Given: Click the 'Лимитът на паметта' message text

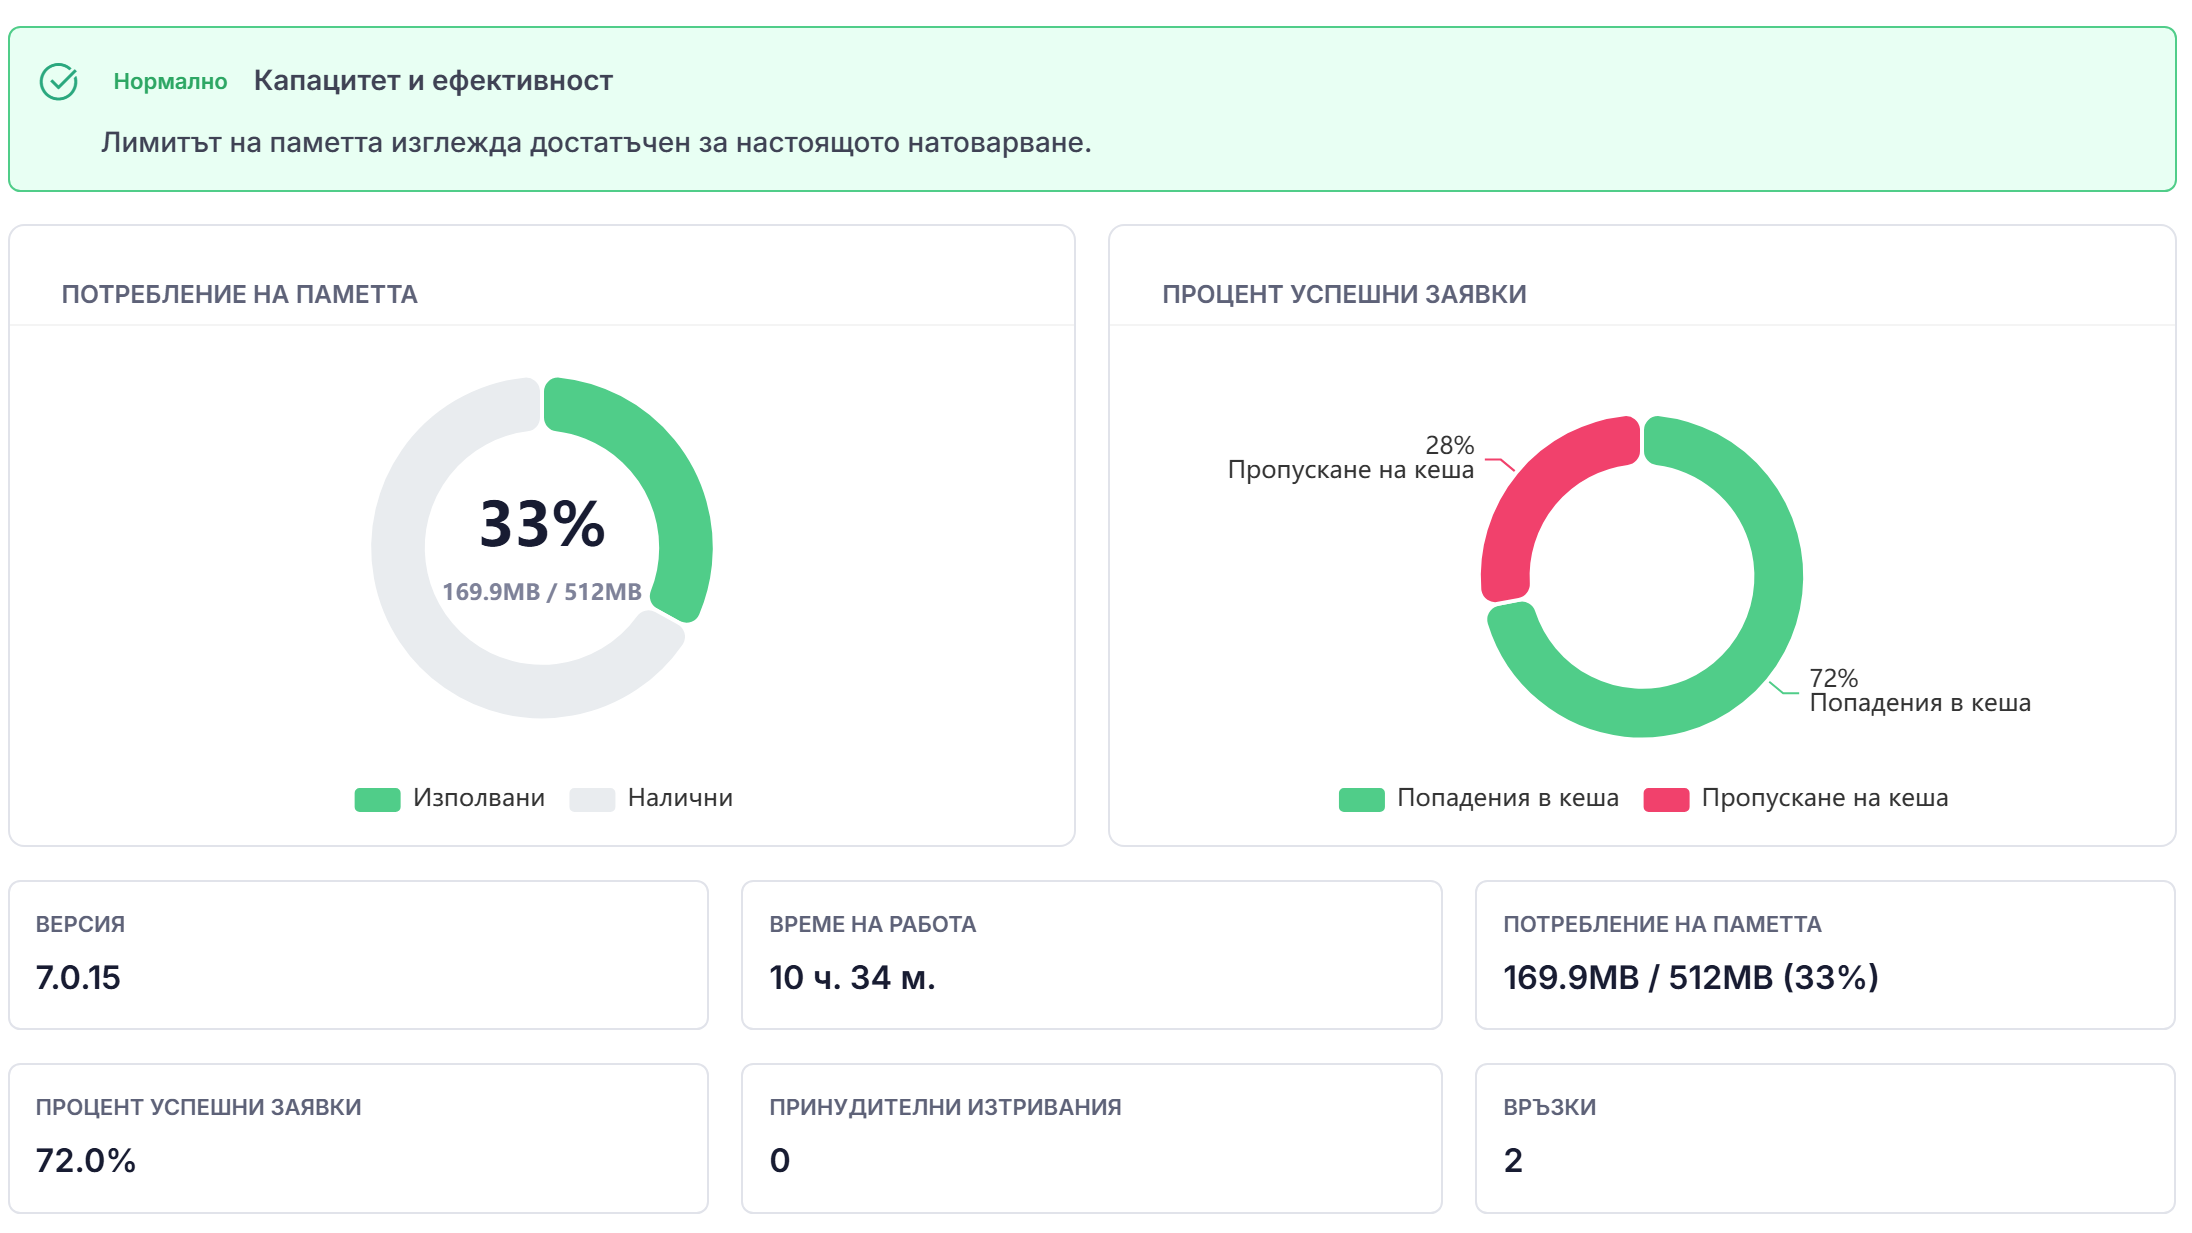Looking at the screenshot, I should pyautogui.click(x=596, y=143).
